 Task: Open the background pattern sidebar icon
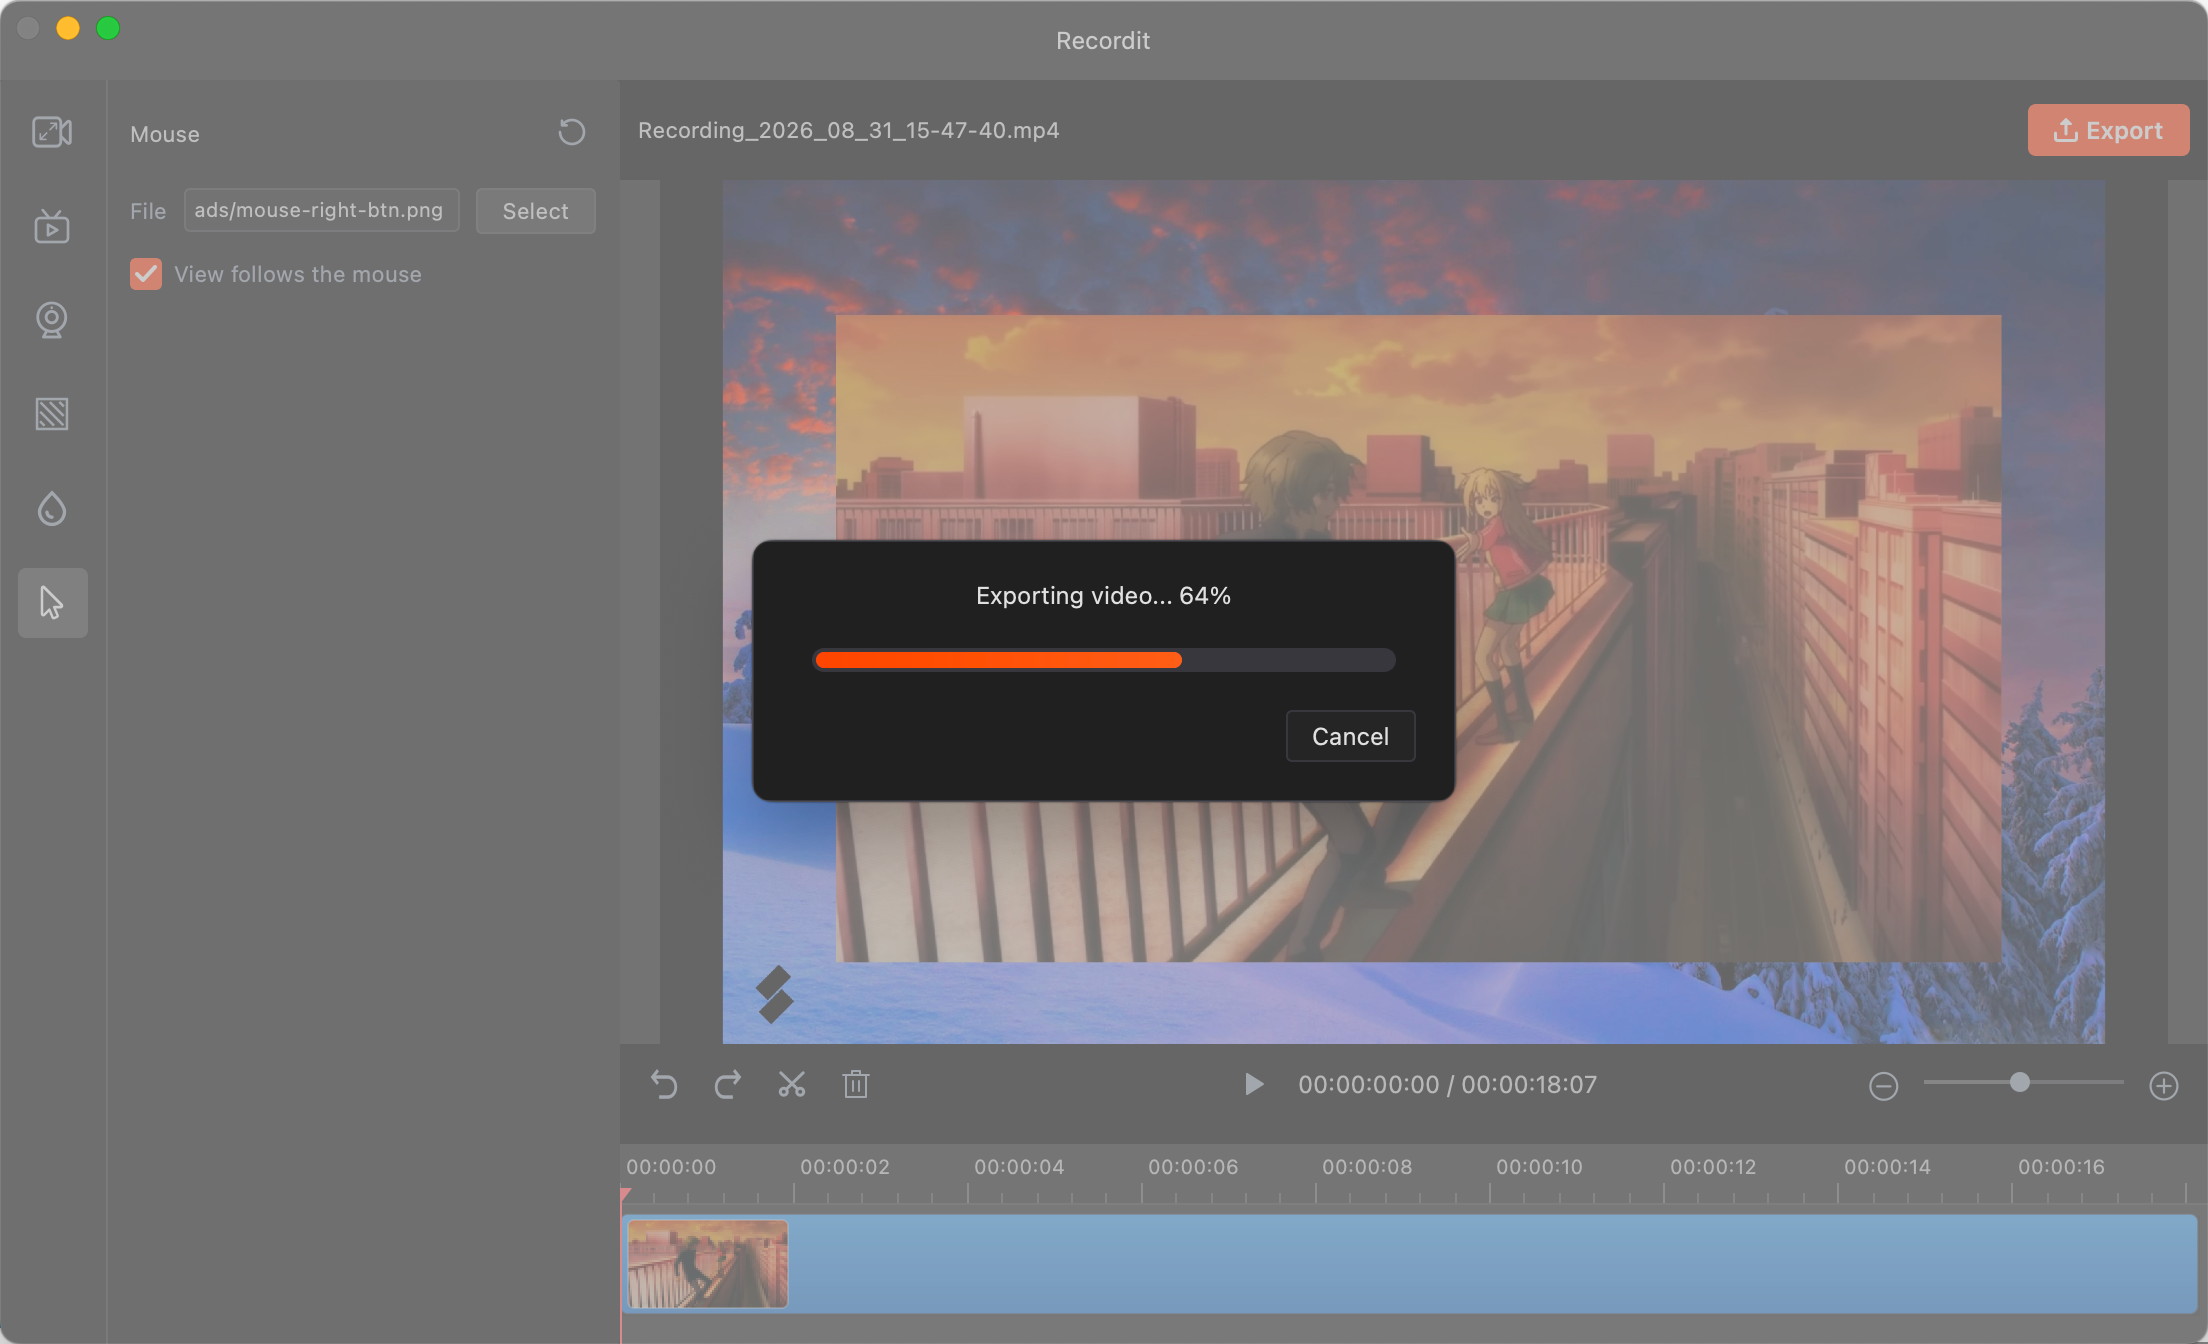click(x=52, y=414)
